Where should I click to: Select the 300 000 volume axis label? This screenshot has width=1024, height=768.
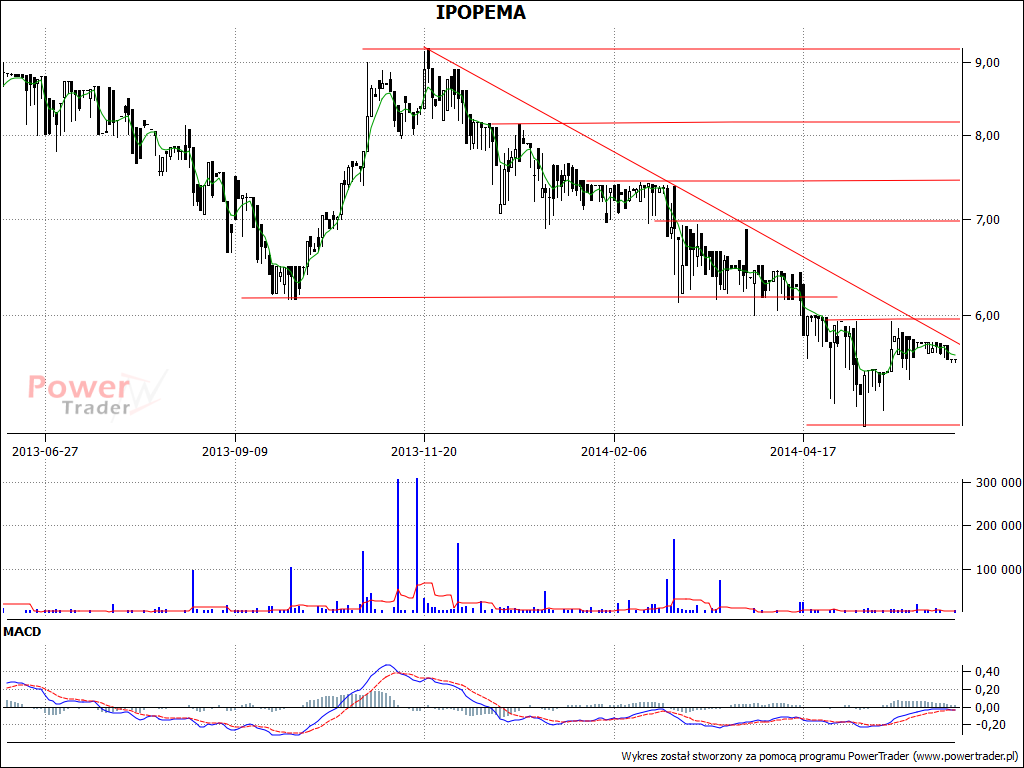[998, 483]
